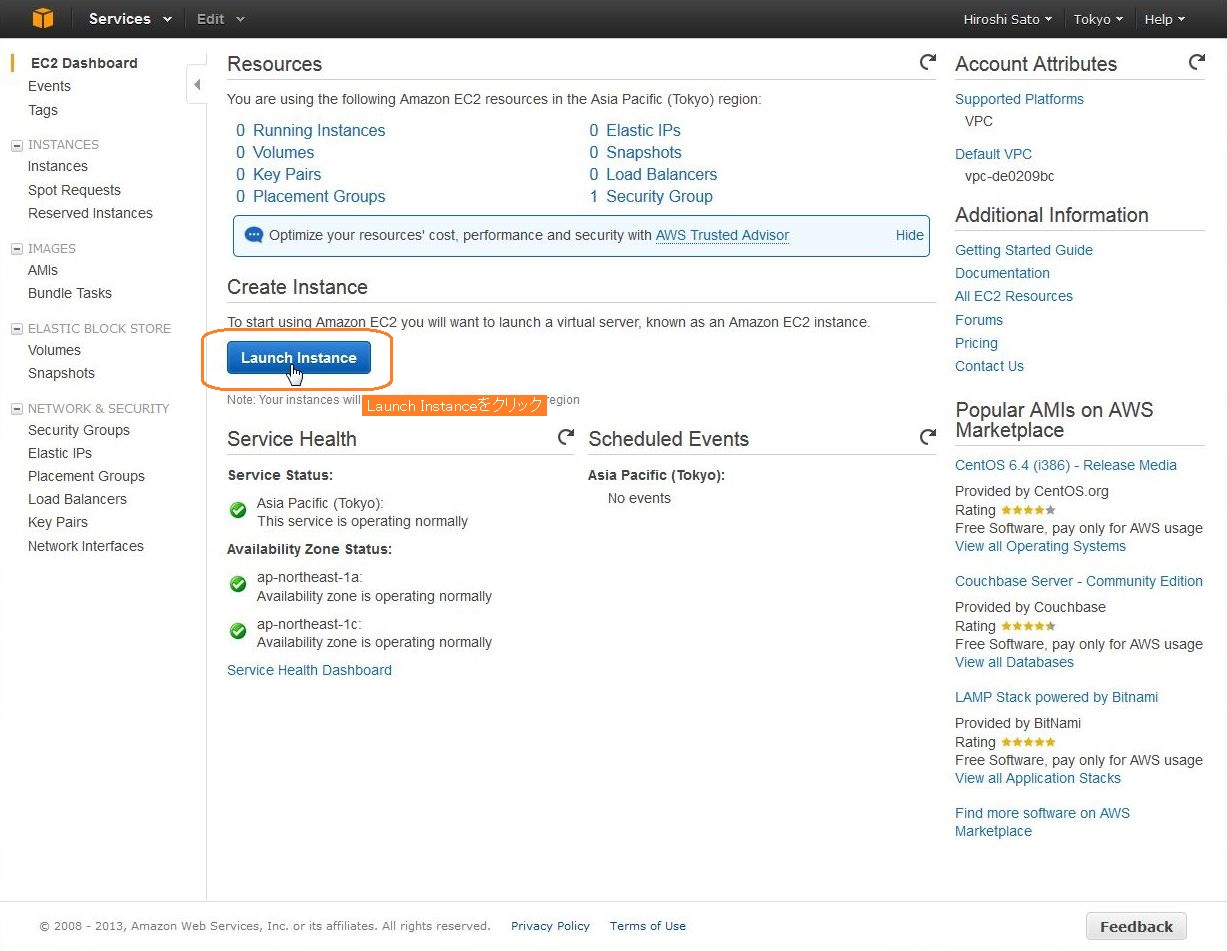Open AMIs in the sidebar
This screenshot has width=1227, height=951.
43,270
